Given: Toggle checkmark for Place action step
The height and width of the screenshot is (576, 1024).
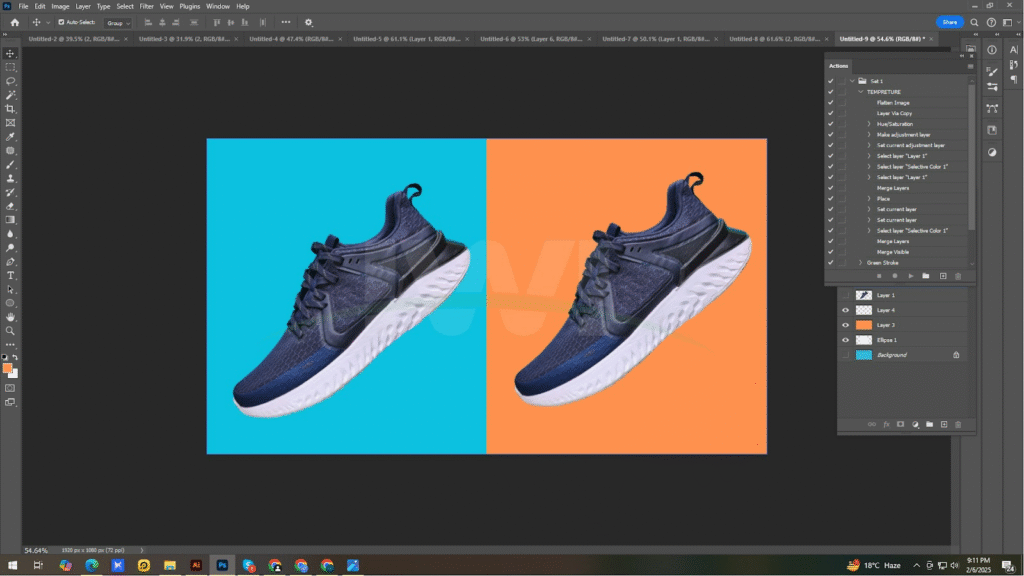Looking at the screenshot, I should click(831, 199).
